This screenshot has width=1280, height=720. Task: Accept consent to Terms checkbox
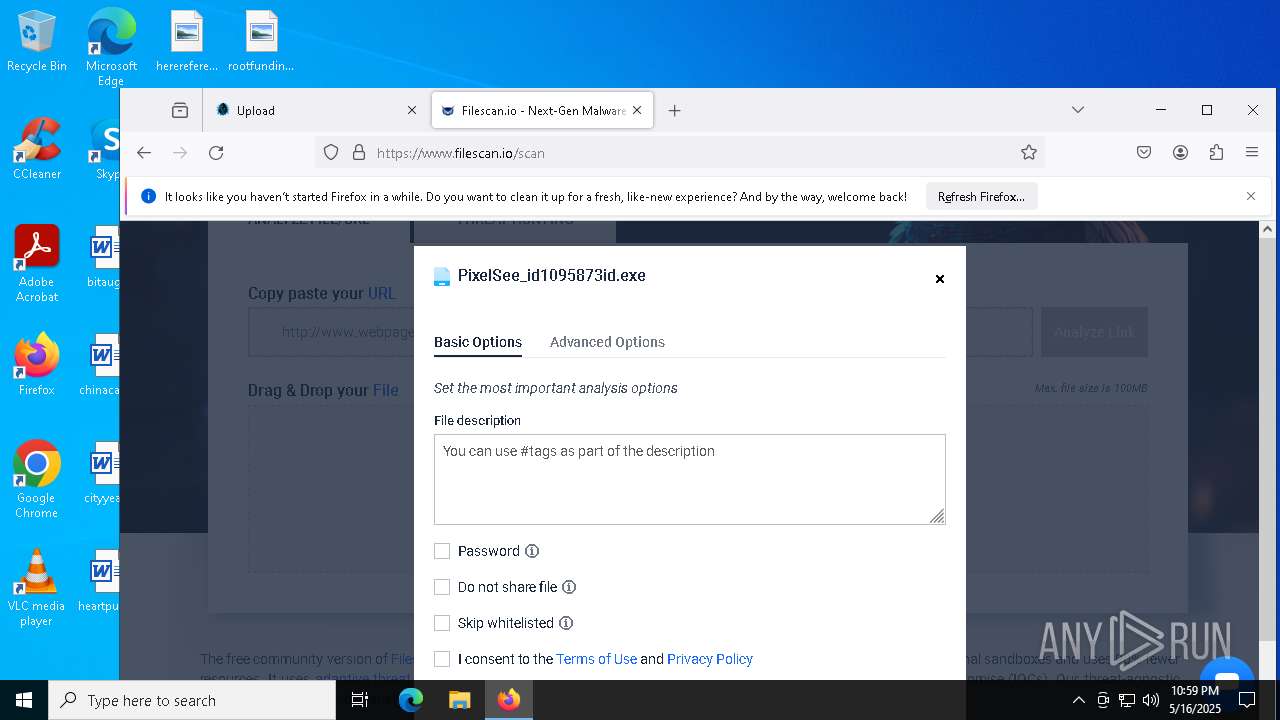point(442,659)
